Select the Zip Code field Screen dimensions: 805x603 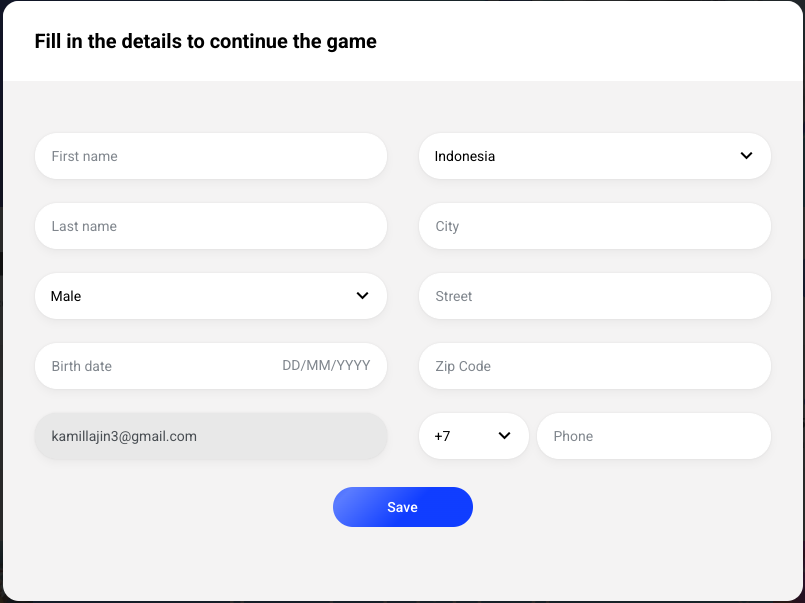click(x=594, y=366)
